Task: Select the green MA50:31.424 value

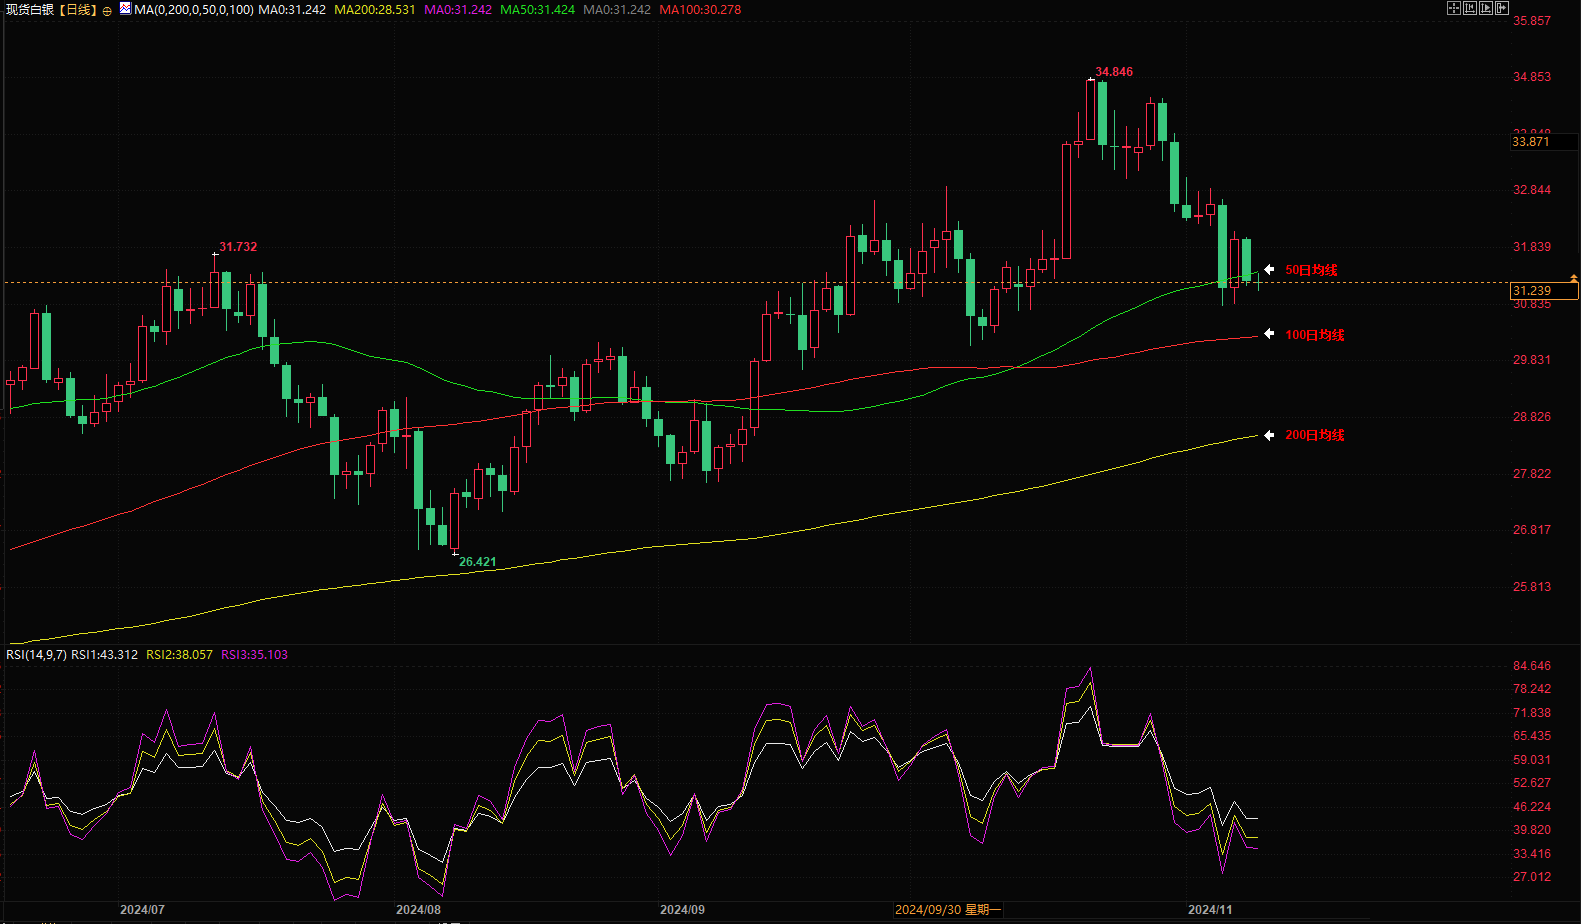Action: [538, 9]
